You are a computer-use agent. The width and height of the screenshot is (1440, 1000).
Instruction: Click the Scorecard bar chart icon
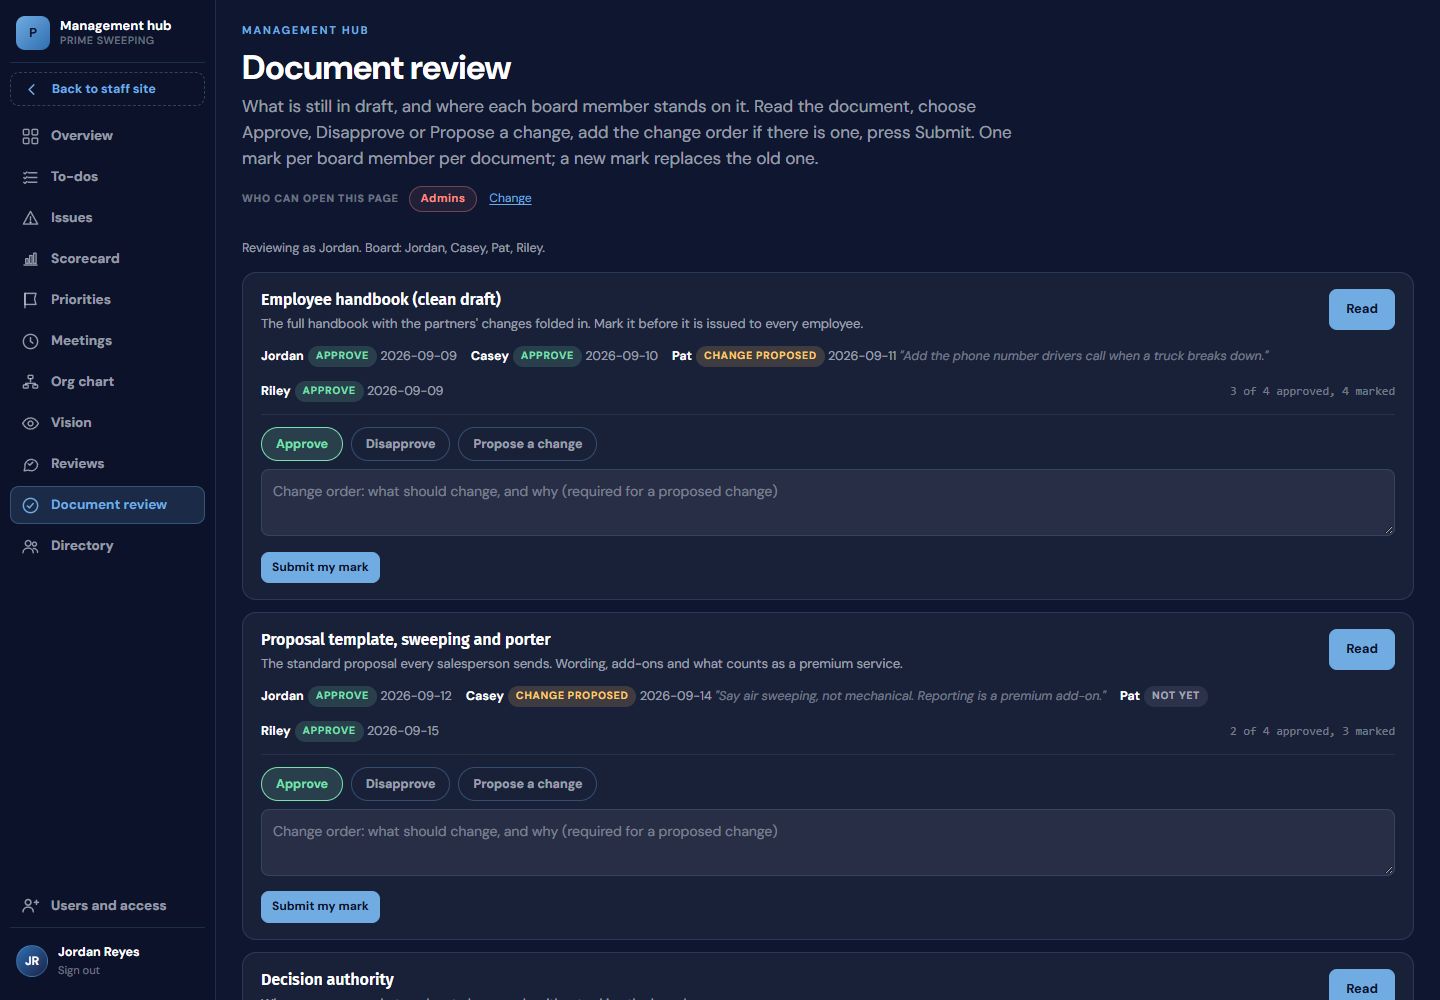[x=31, y=259]
